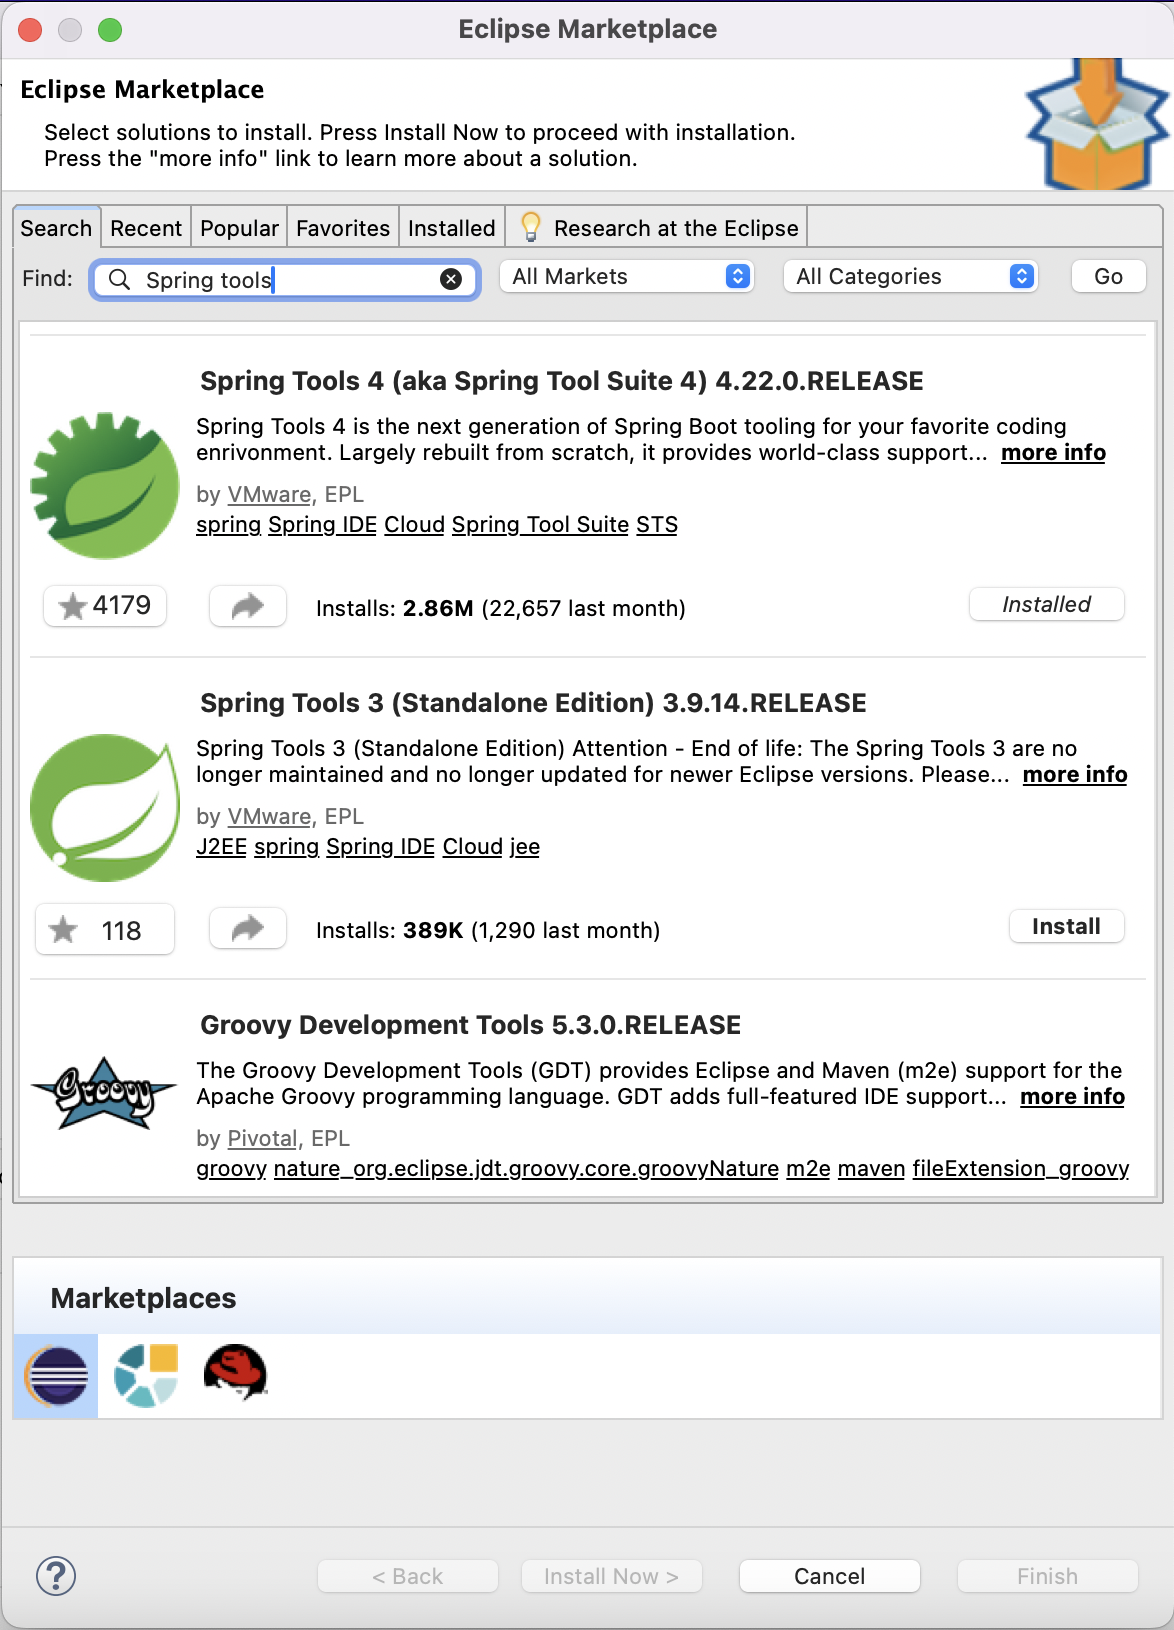This screenshot has height=1630, width=1174.
Task: Click the disabled Finish button
Action: 1047,1576
